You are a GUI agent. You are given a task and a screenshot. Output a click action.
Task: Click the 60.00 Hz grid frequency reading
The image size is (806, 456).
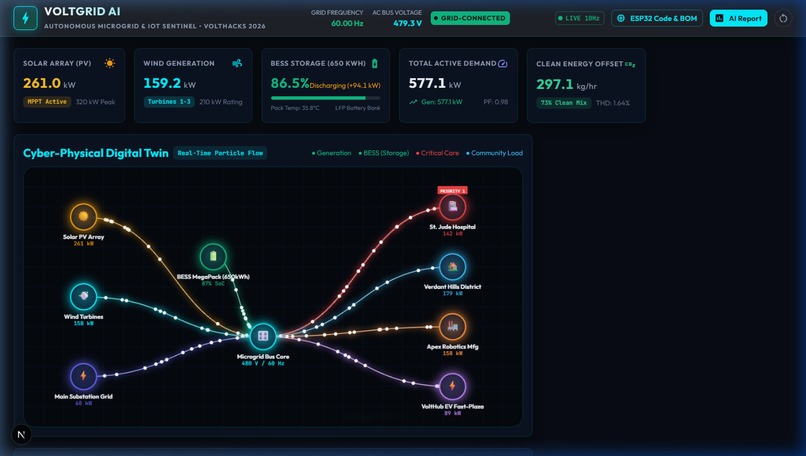(x=347, y=23)
